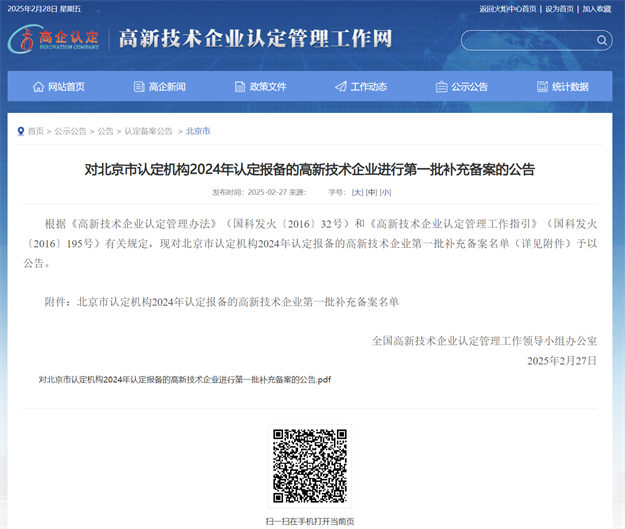Click the QR code image
Screen dimensions: 625x529
310,467
